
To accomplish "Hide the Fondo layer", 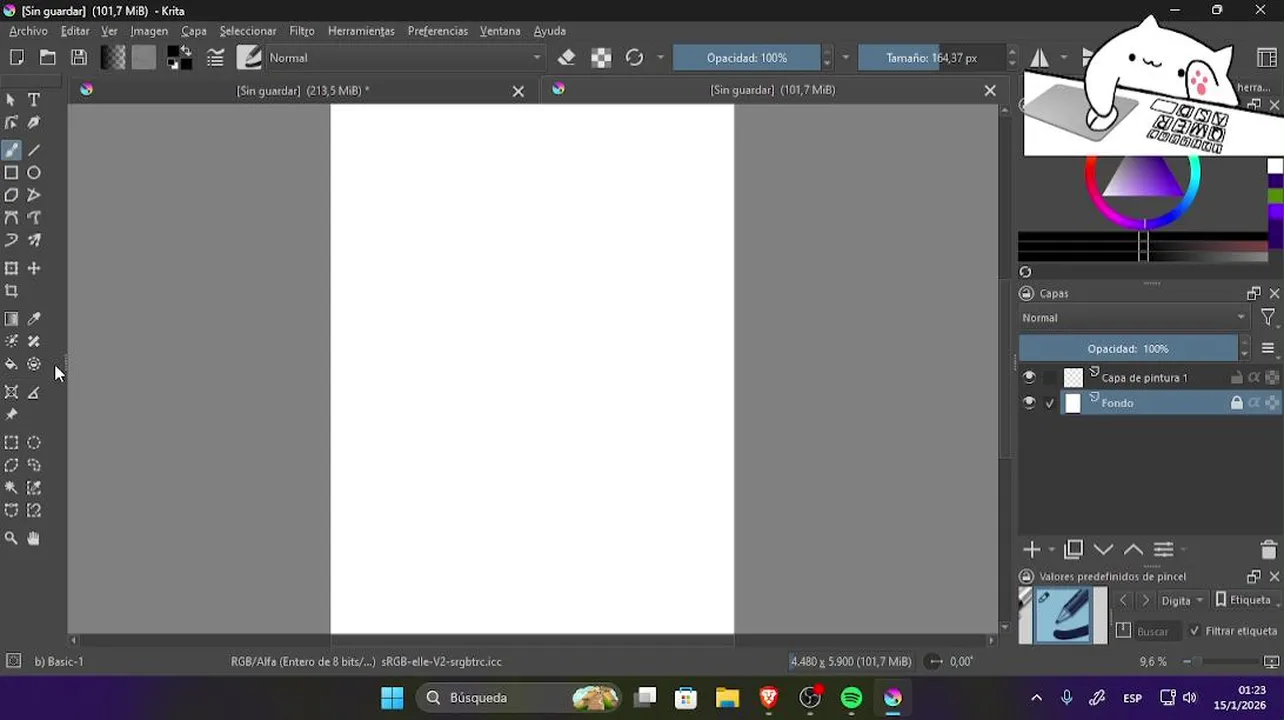I will click(1029, 402).
